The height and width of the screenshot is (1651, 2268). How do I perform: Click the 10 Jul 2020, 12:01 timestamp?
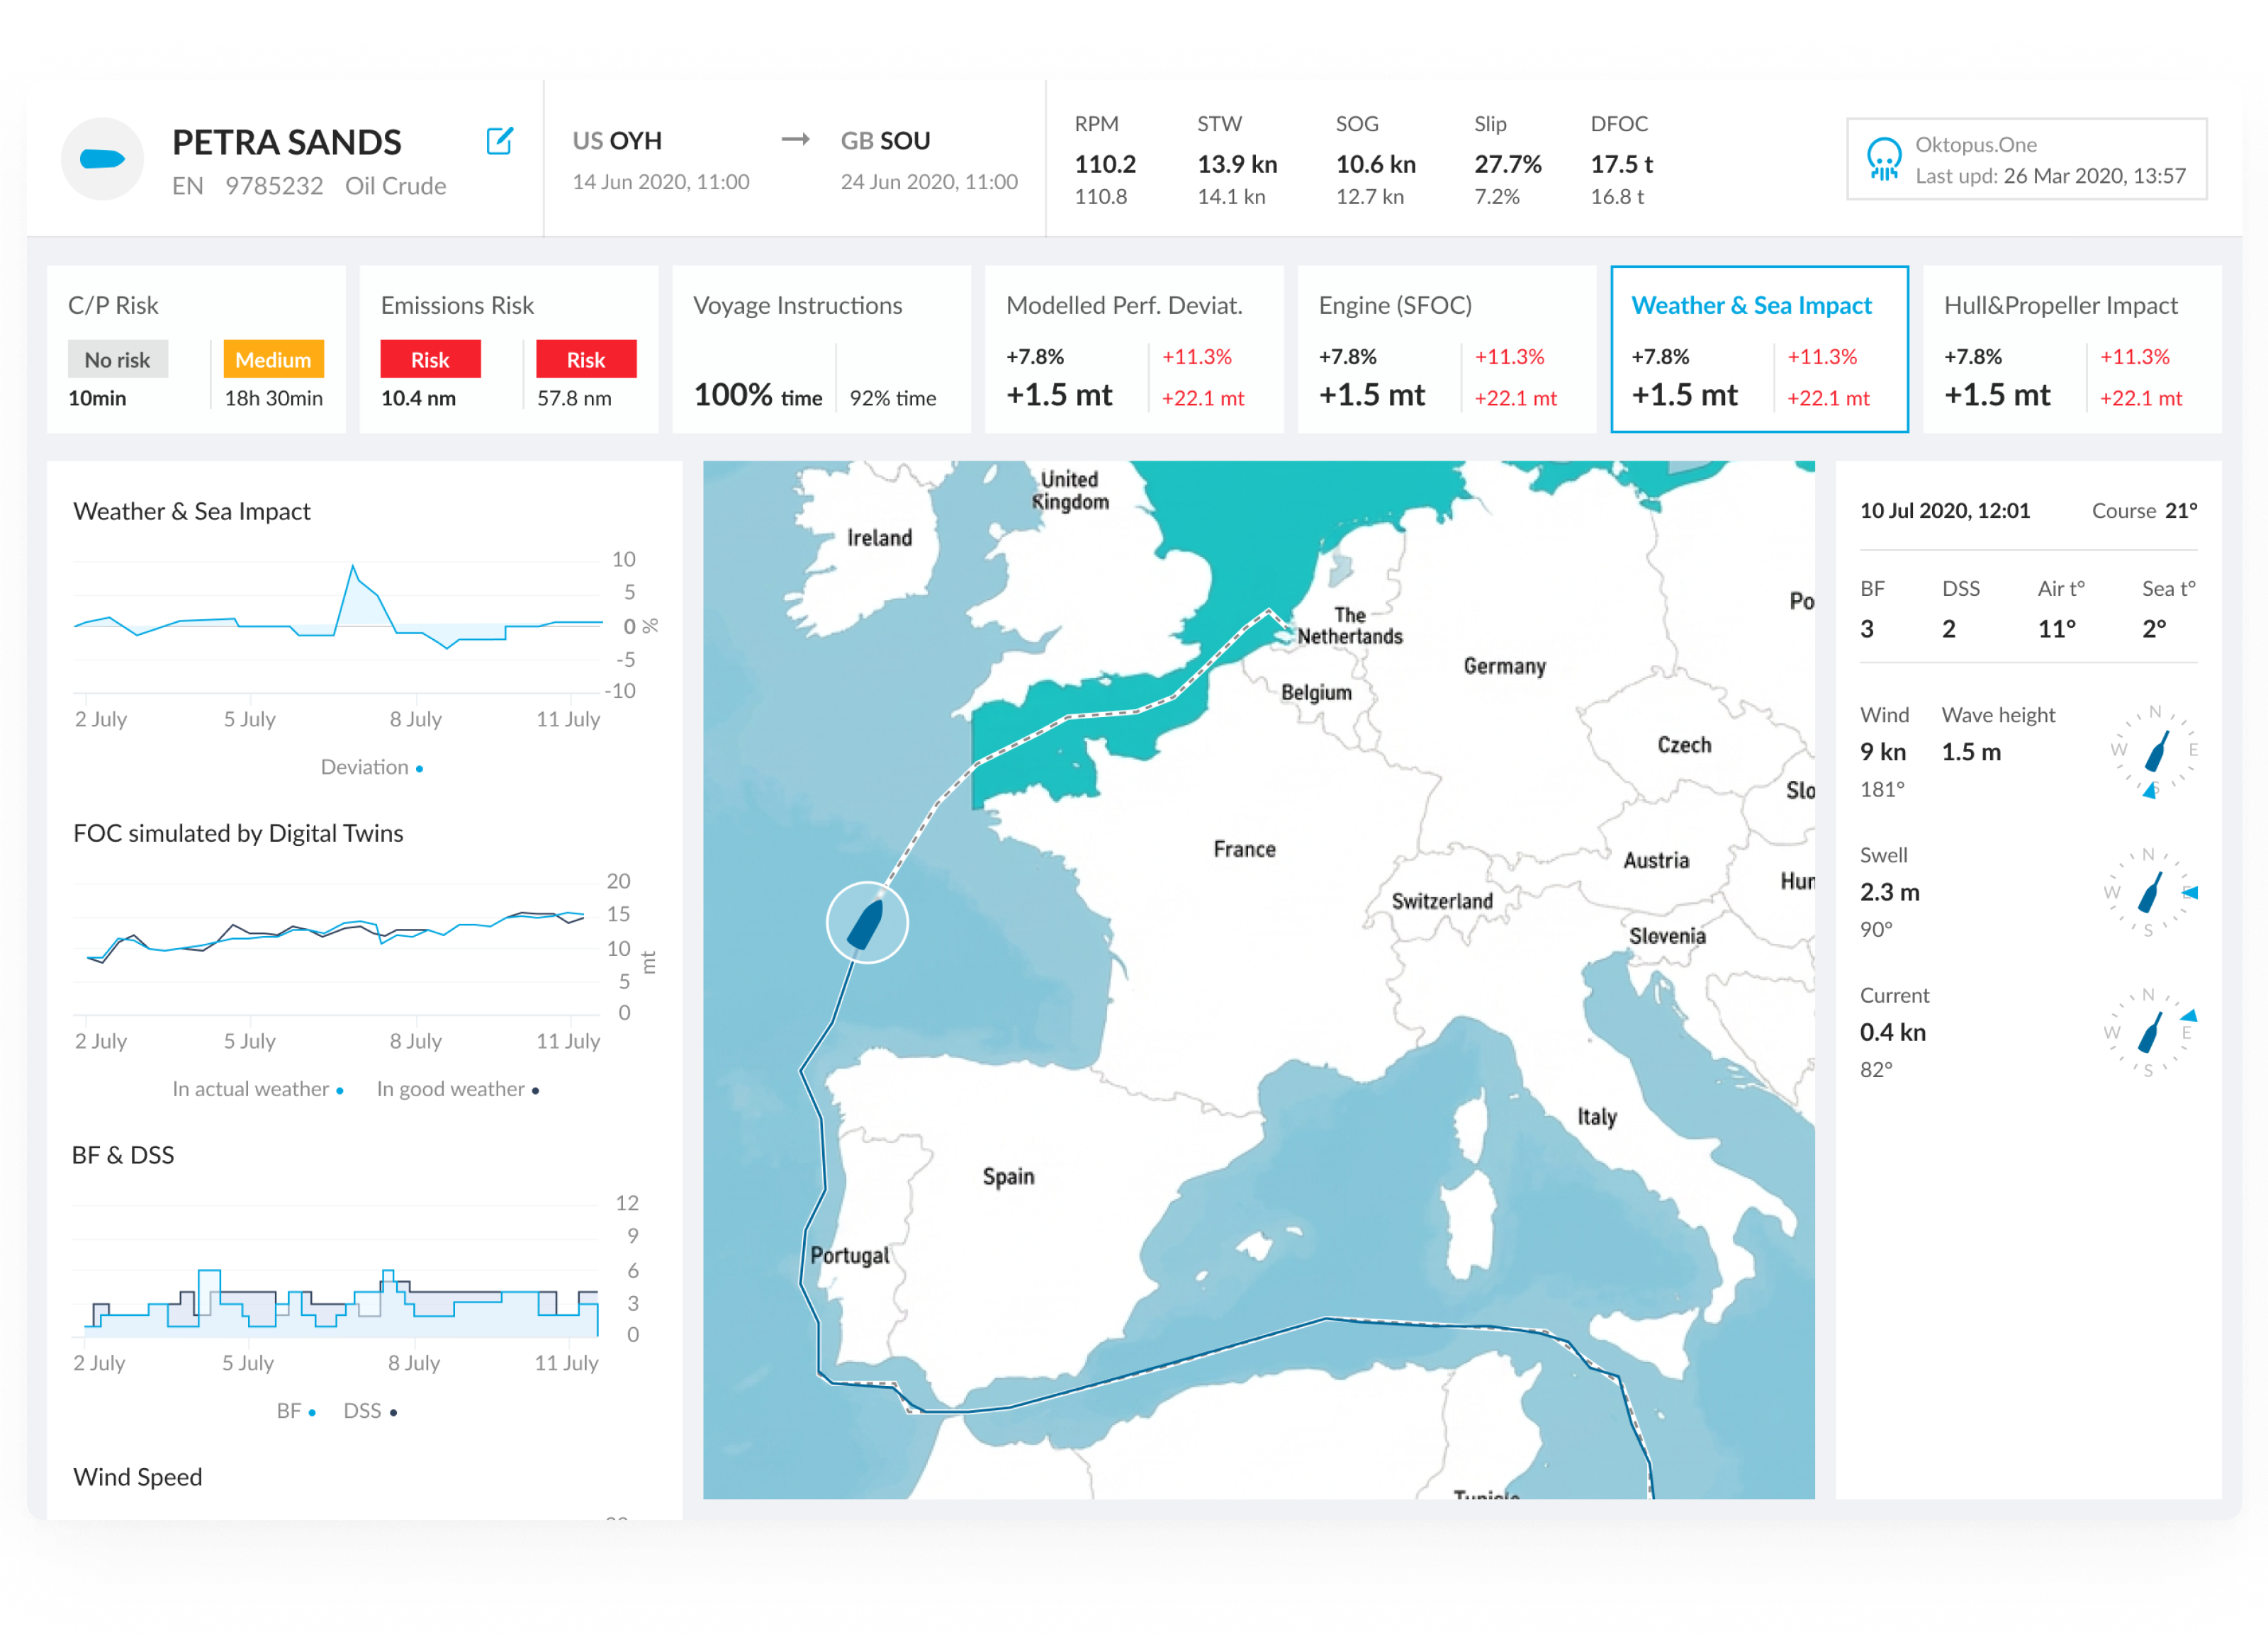coord(1944,511)
